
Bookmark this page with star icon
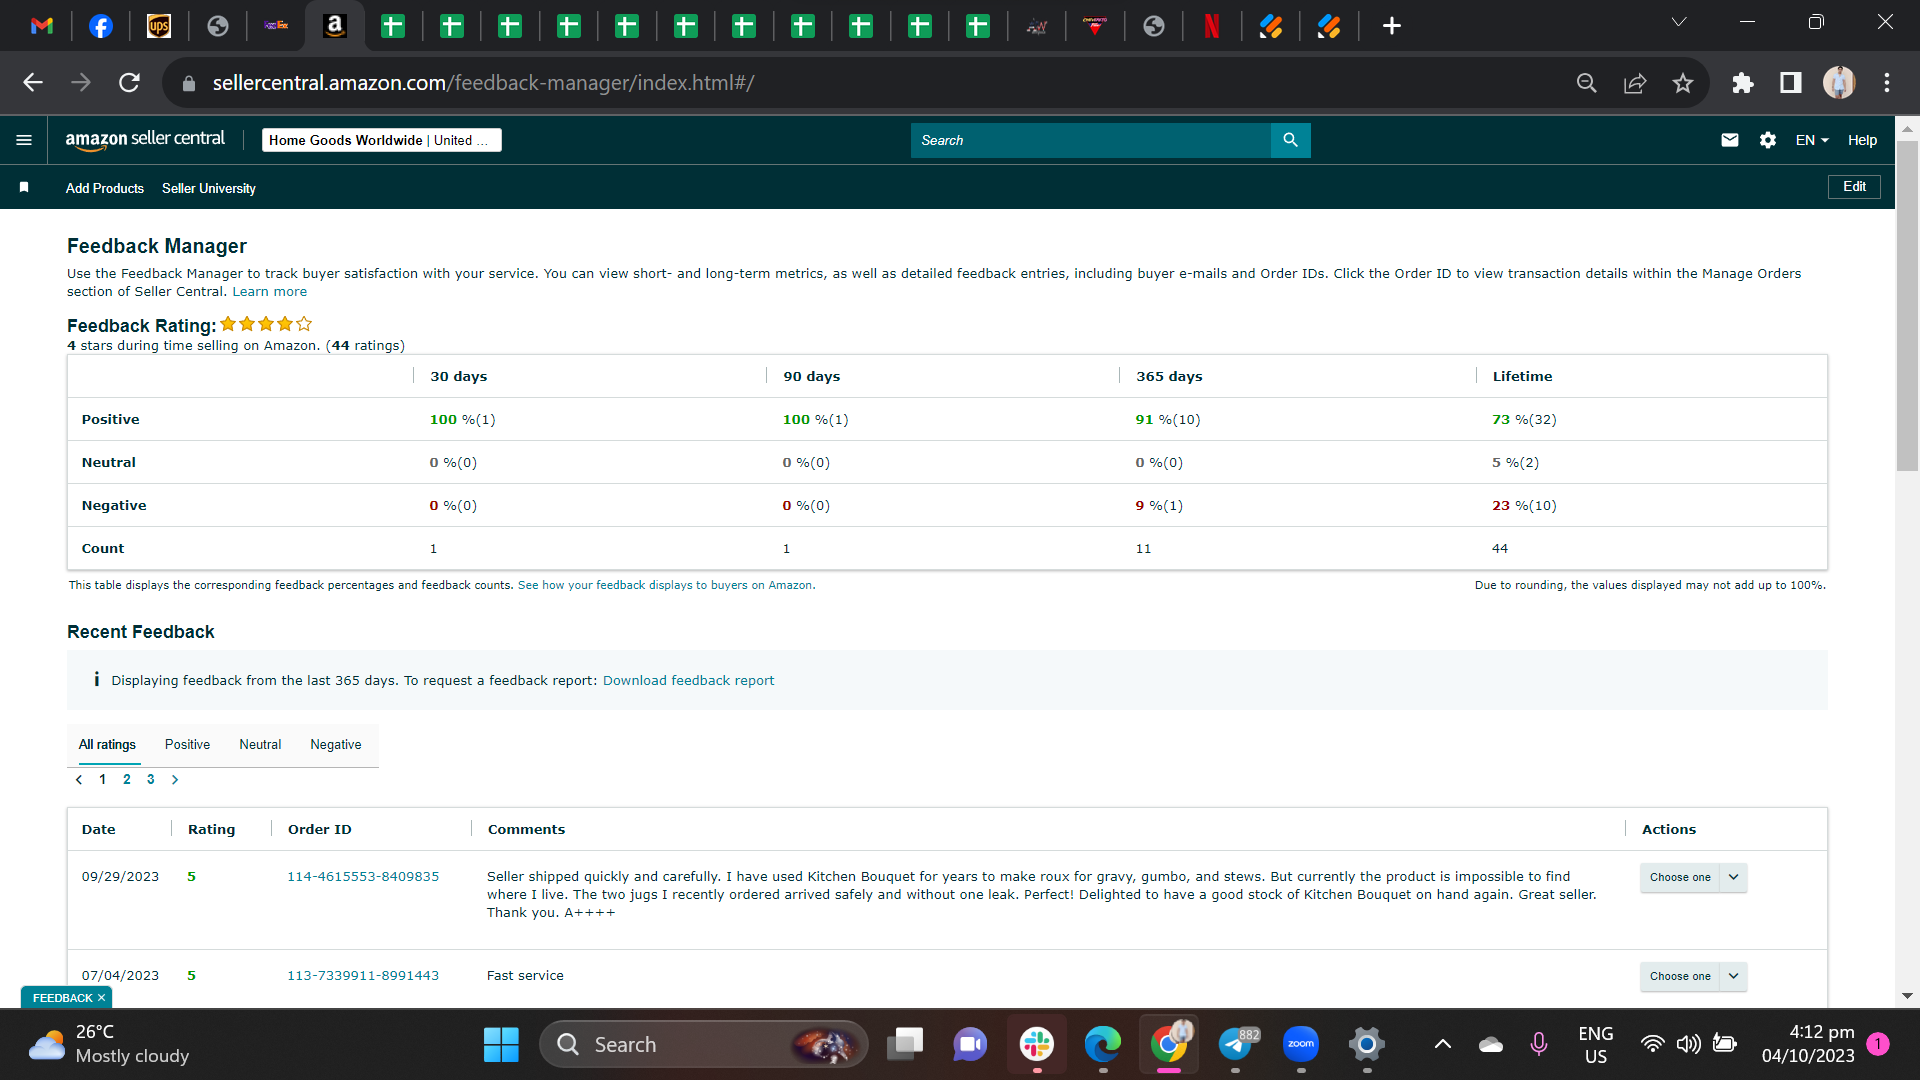(1683, 83)
